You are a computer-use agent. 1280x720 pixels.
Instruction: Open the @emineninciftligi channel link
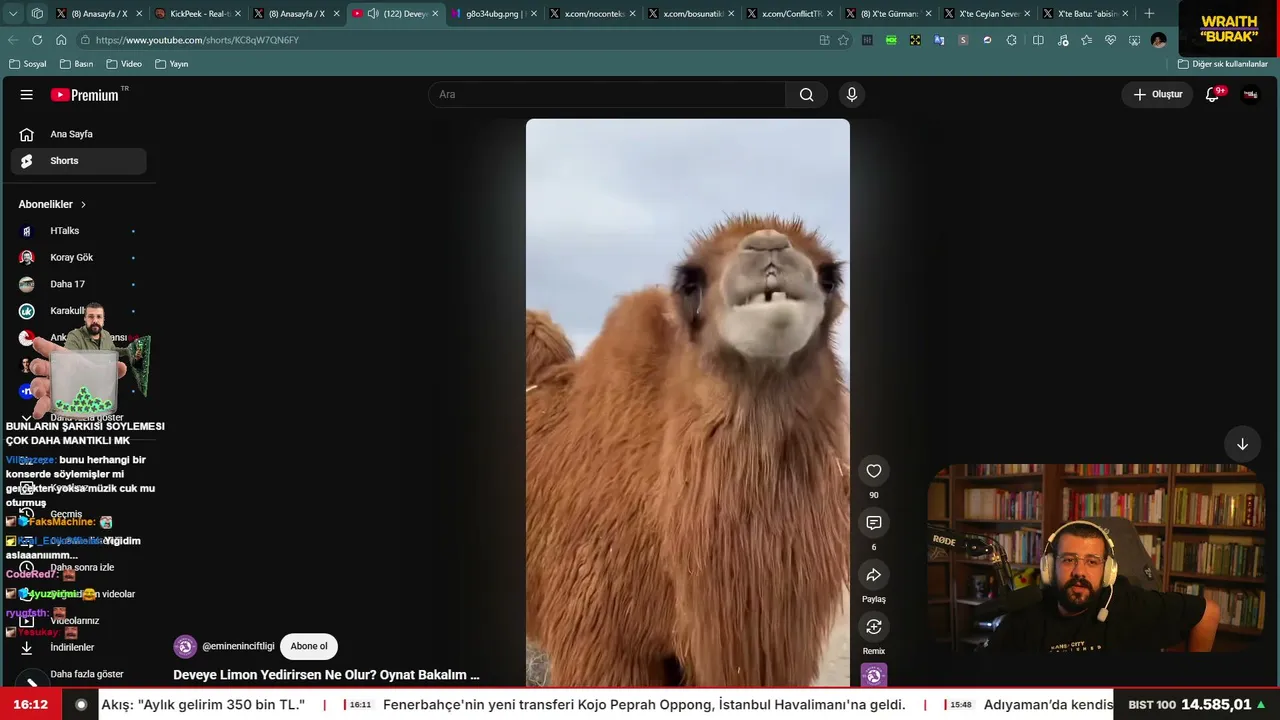(237, 647)
